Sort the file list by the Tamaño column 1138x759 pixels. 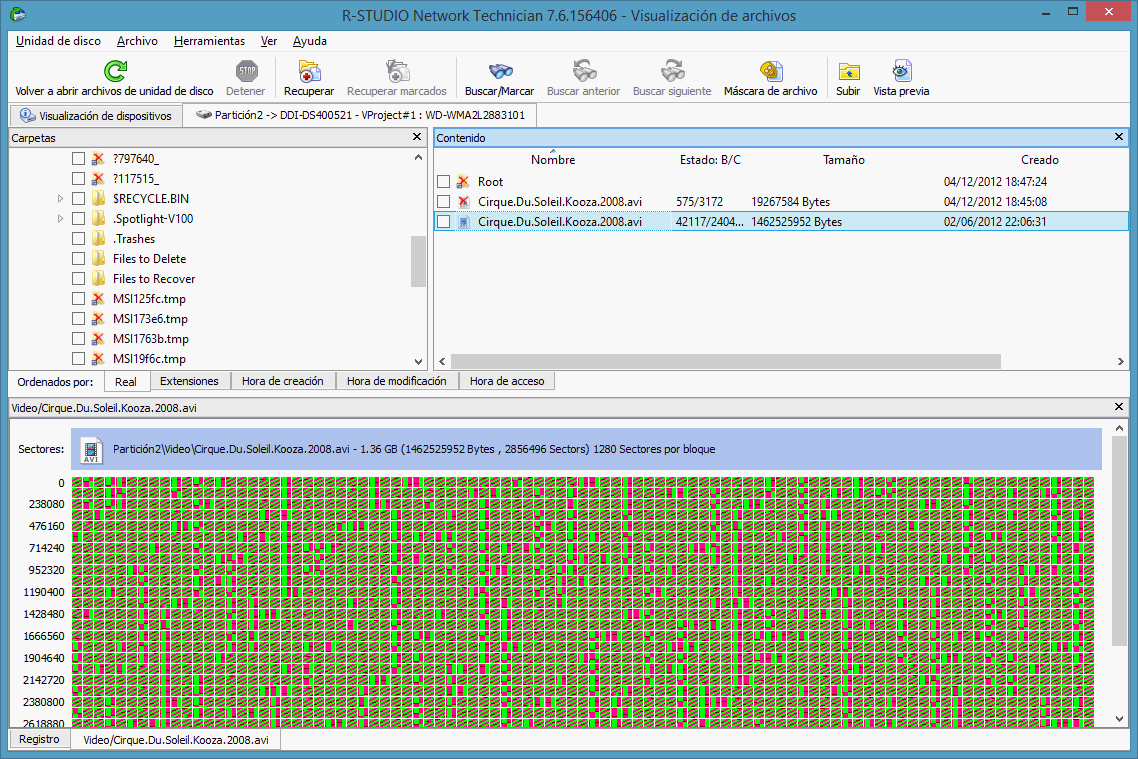(843, 160)
